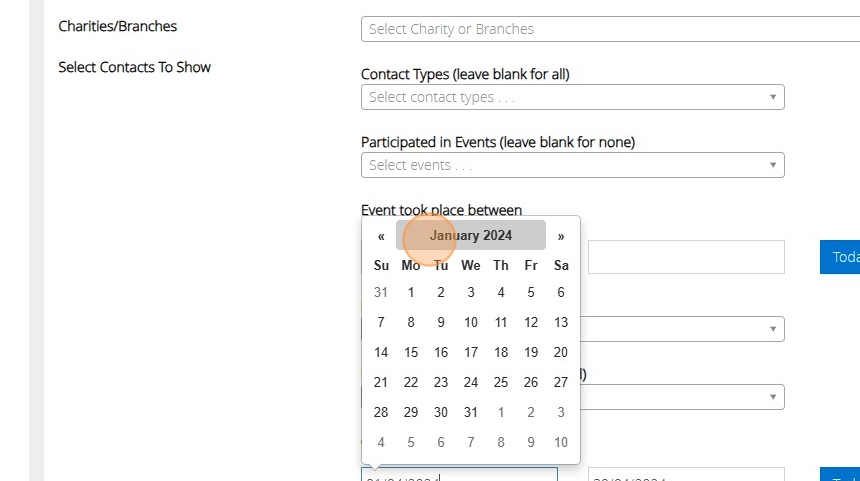Viewport: 860px width, 481px height.
Task: Click the event end date input field
Action: (686, 257)
